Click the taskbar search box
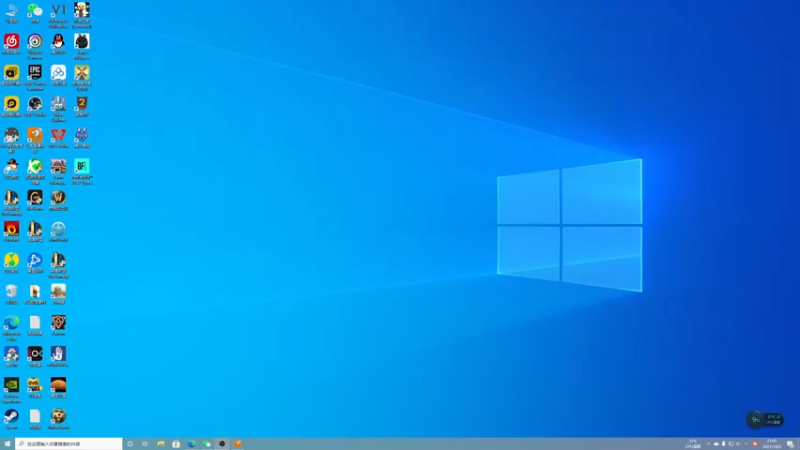Screen dimensions: 800x450 [69, 444]
